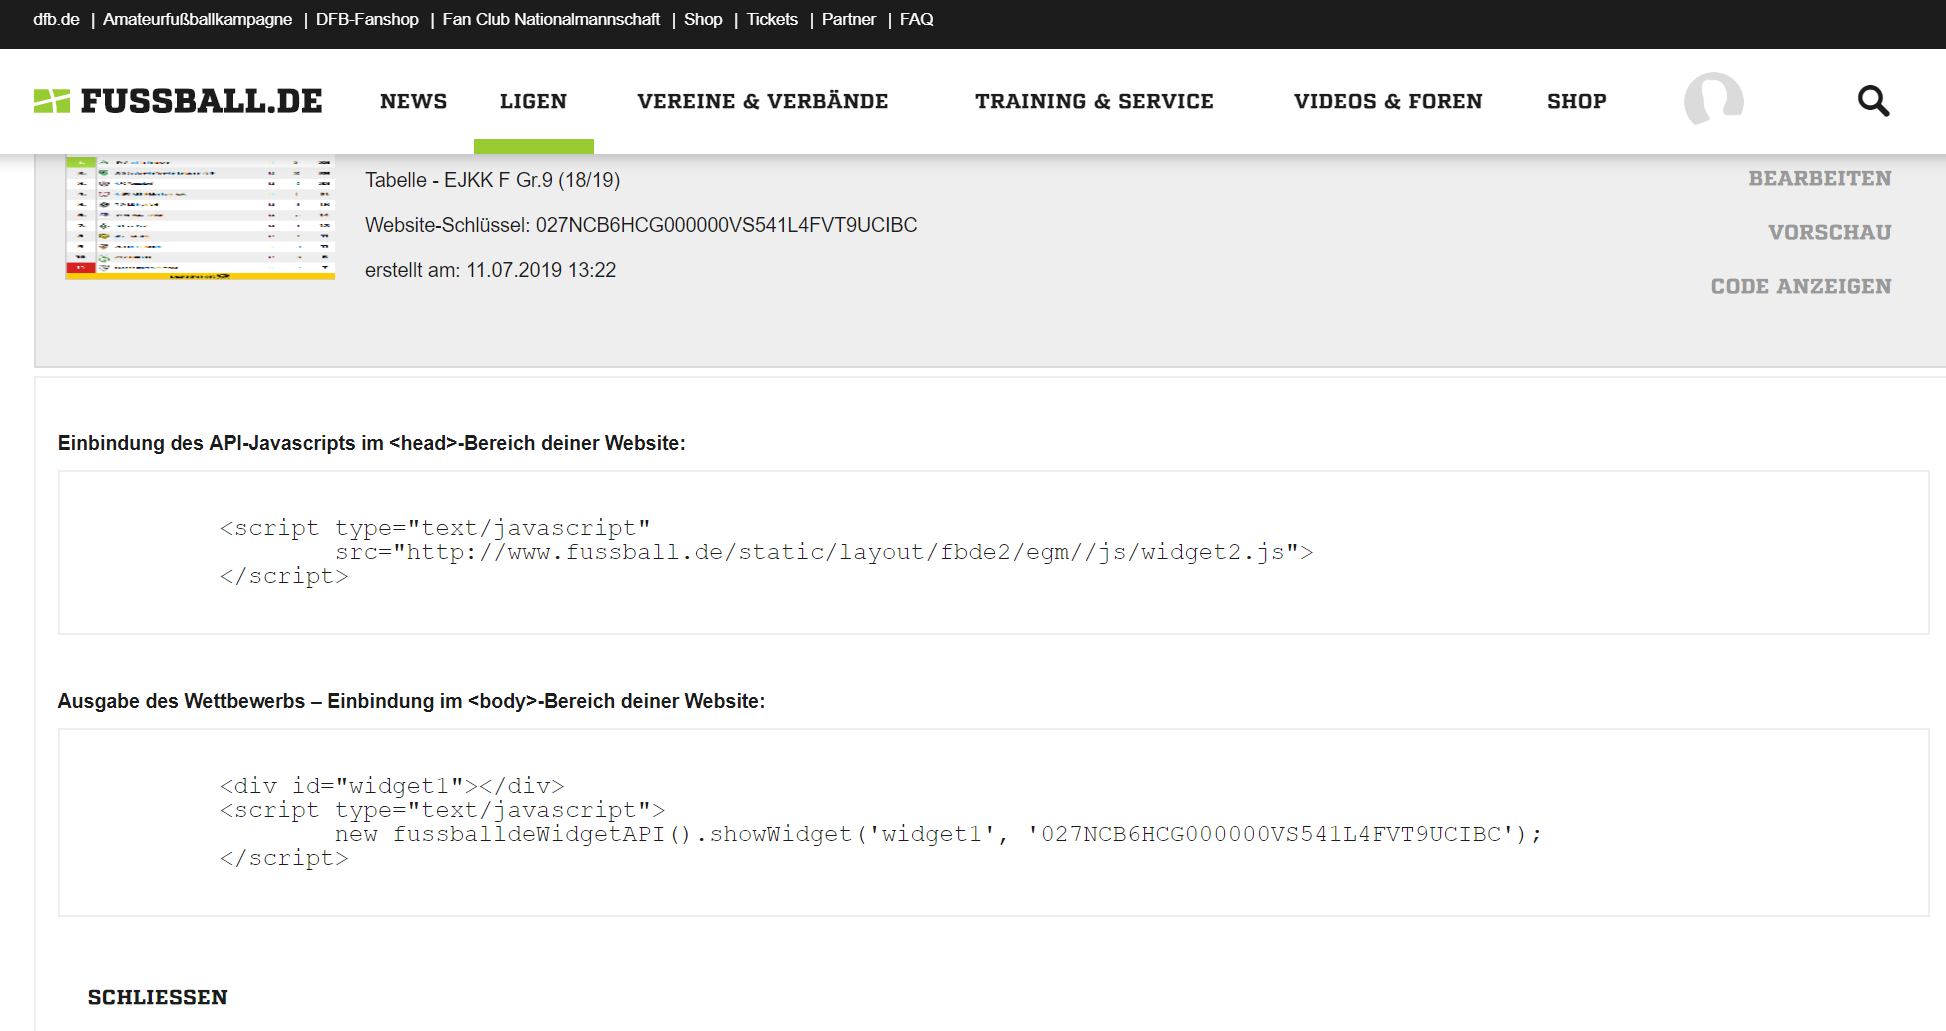1946x1031 pixels.
Task: Click VORSCHAU to preview the widget
Action: click(1829, 232)
